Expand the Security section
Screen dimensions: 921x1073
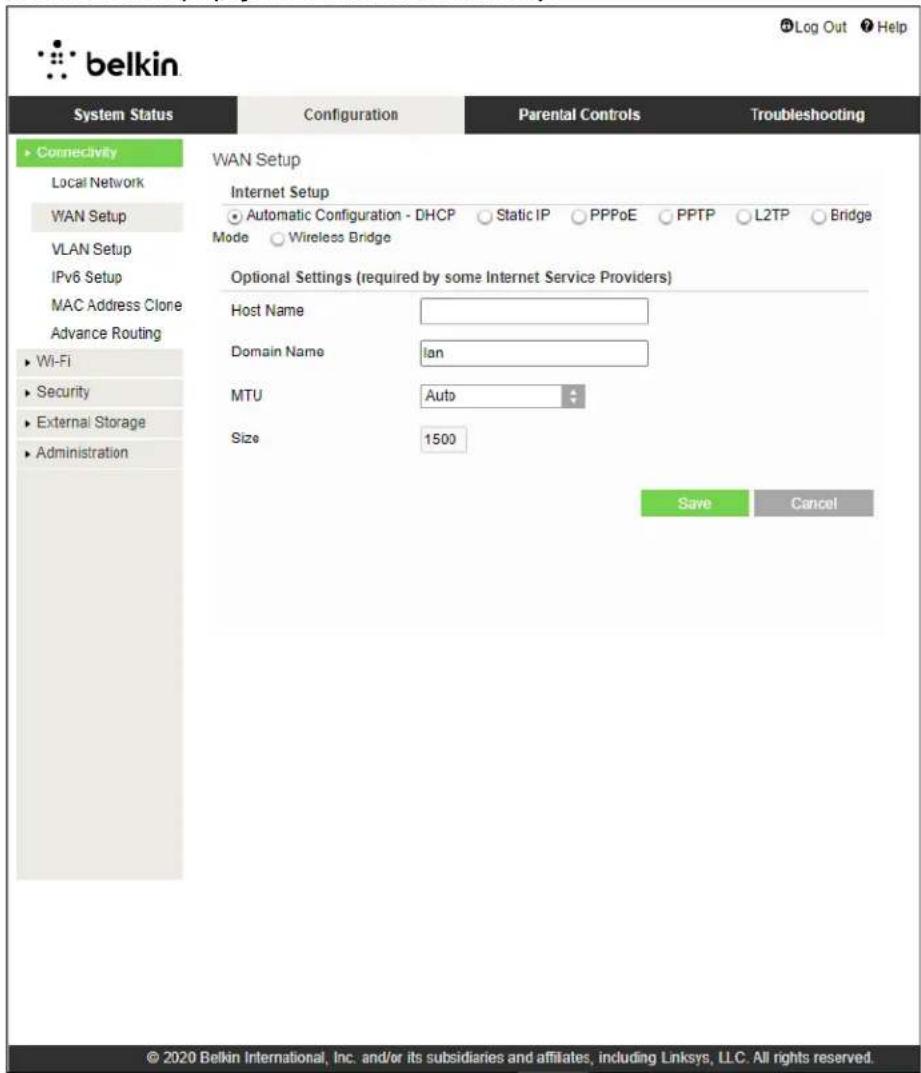pos(100,392)
